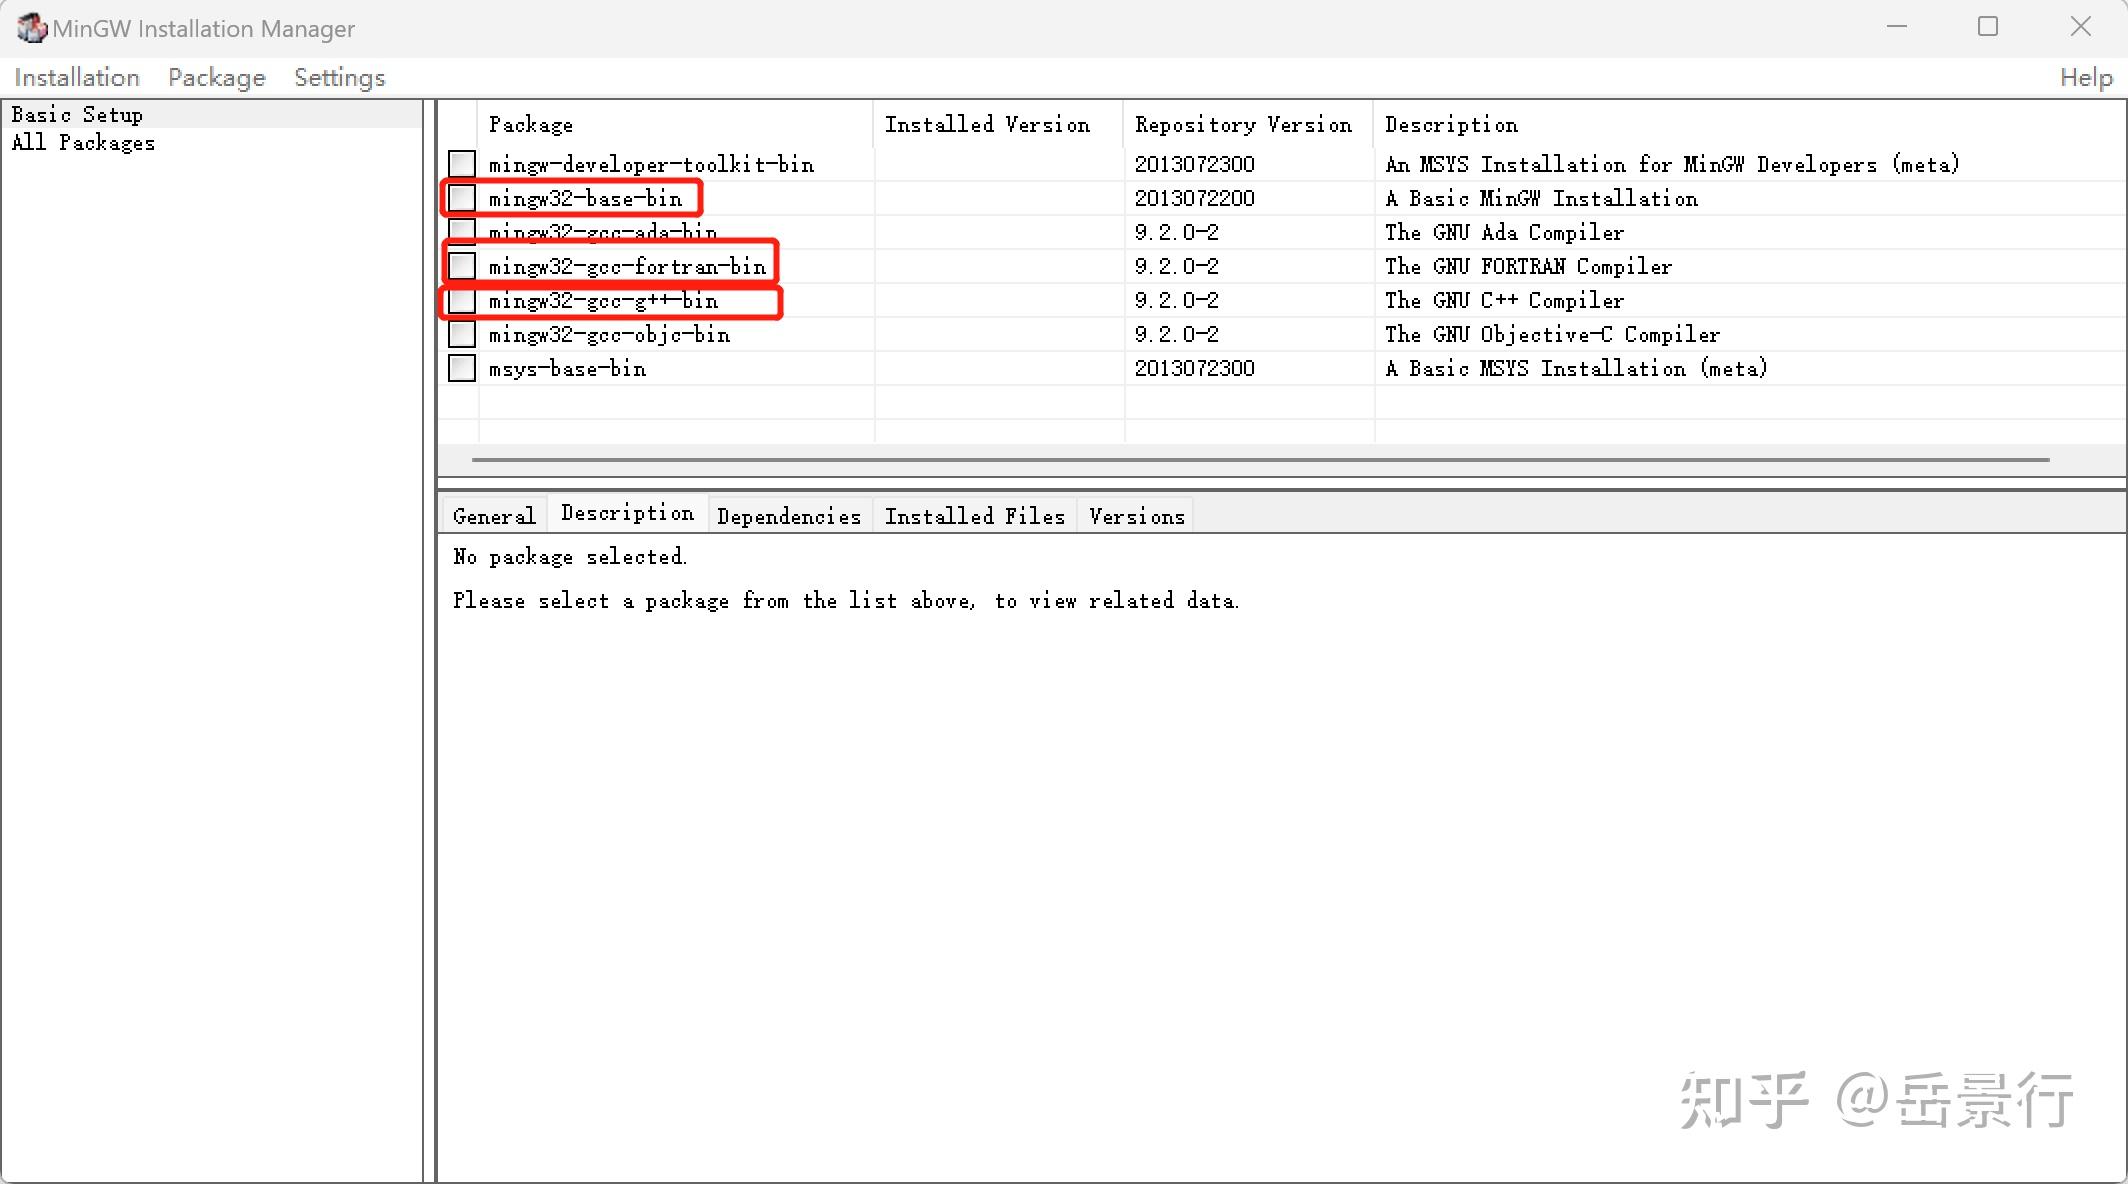Viewport: 2128px width, 1184px height.
Task: Open the Settings menu
Action: (x=339, y=78)
